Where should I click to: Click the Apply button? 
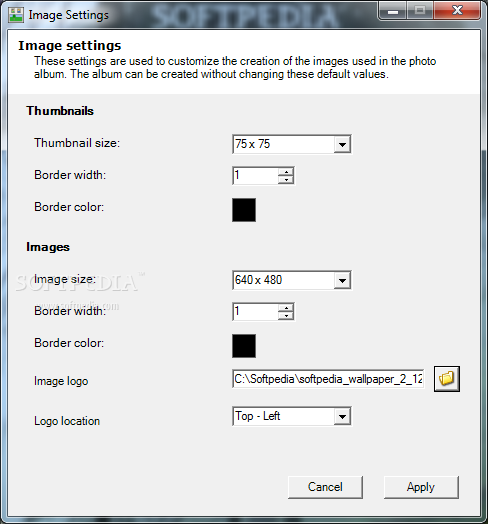(421, 487)
